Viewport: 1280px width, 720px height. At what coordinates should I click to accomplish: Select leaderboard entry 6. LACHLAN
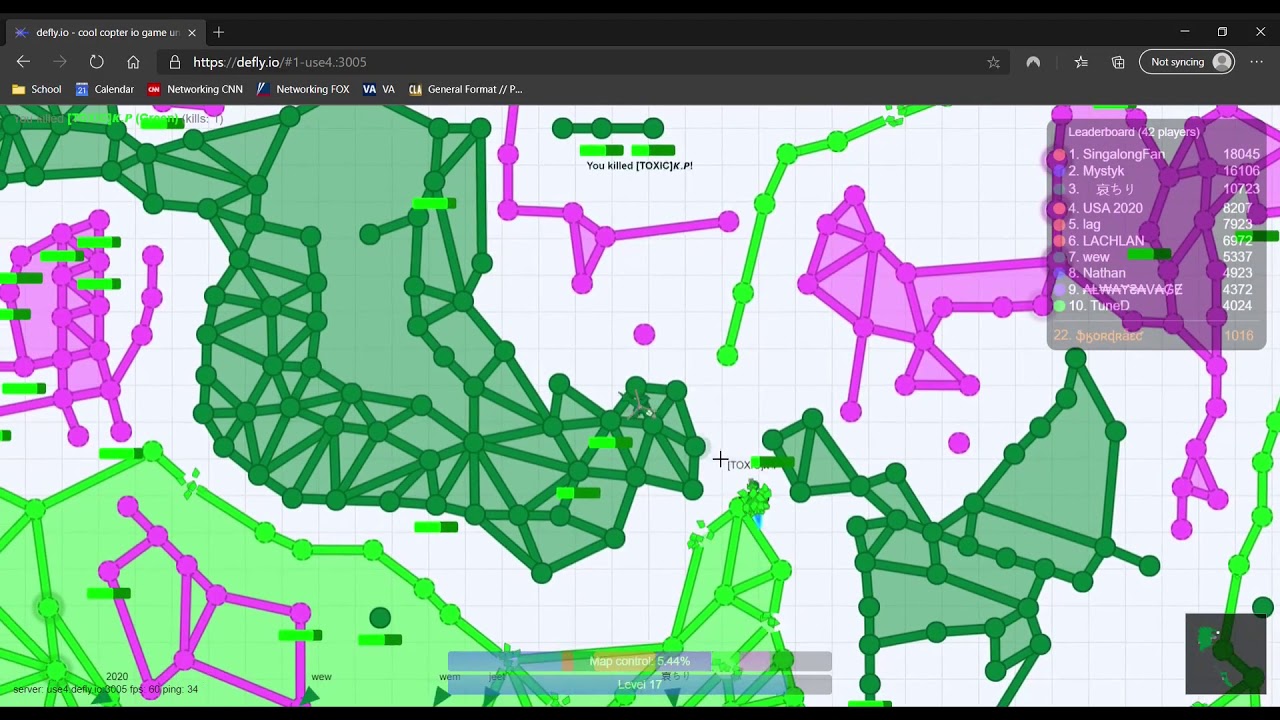1156,241
